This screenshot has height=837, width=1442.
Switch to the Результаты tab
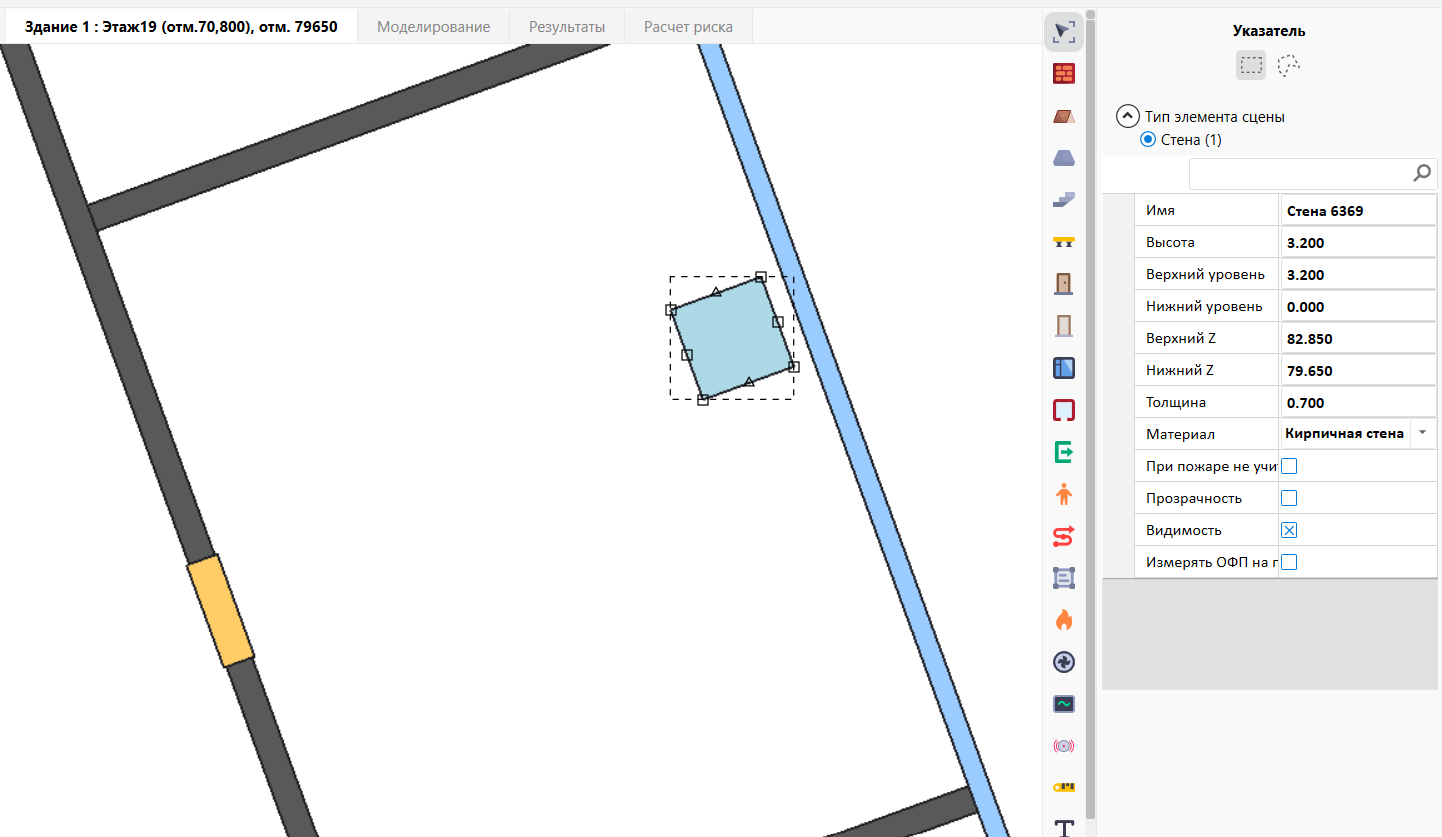(x=567, y=27)
